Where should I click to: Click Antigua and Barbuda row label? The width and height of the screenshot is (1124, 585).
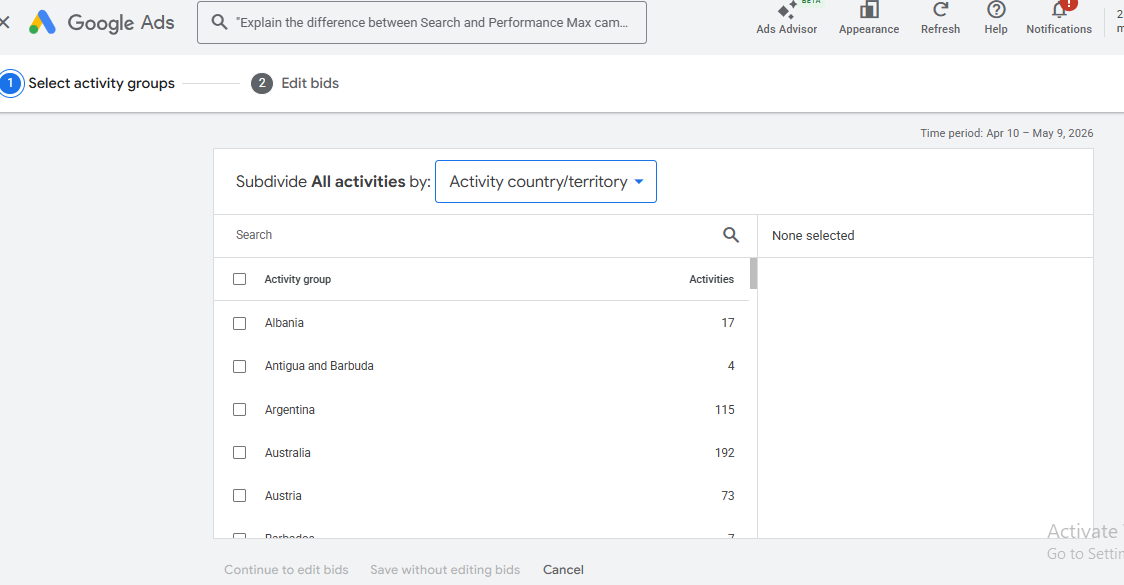pos(319,366)
